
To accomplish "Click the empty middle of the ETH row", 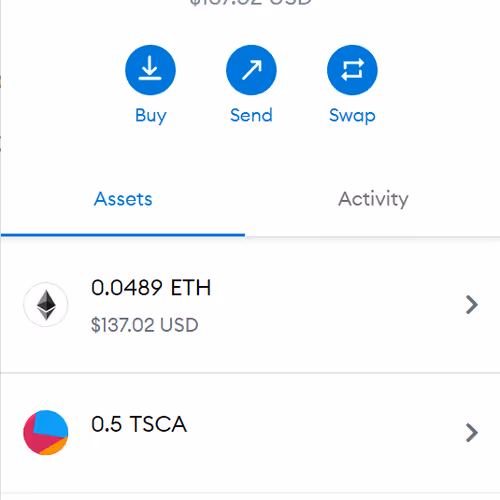I will pos(333,305).
